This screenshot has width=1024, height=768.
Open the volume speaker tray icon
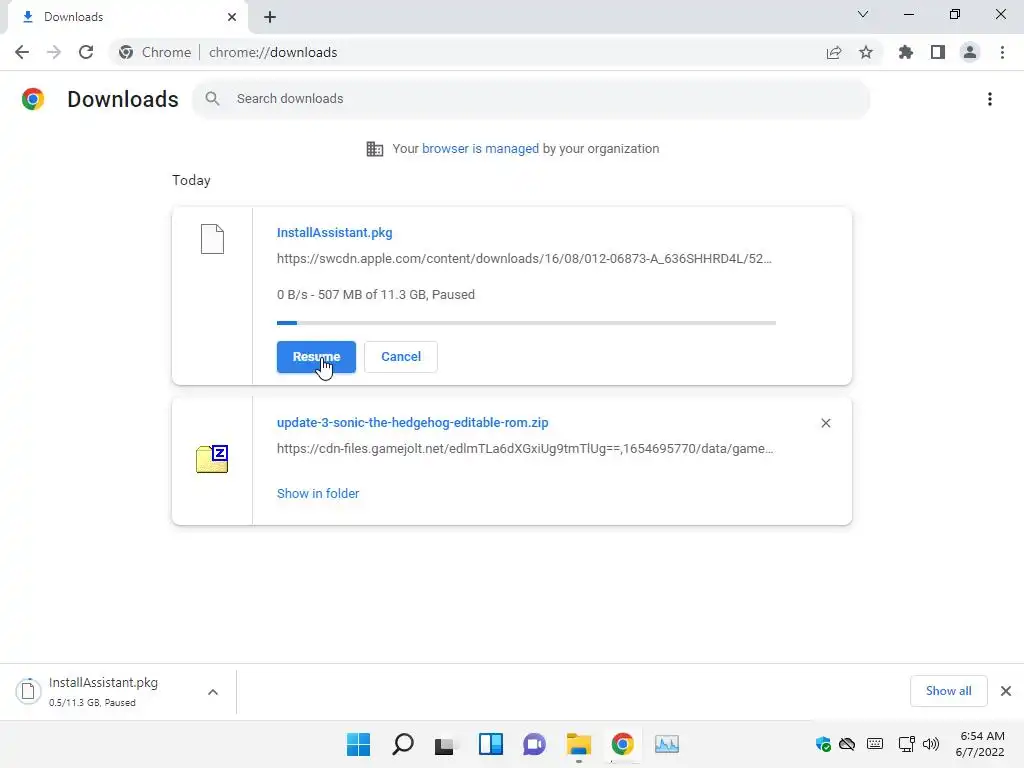point(931,744)
